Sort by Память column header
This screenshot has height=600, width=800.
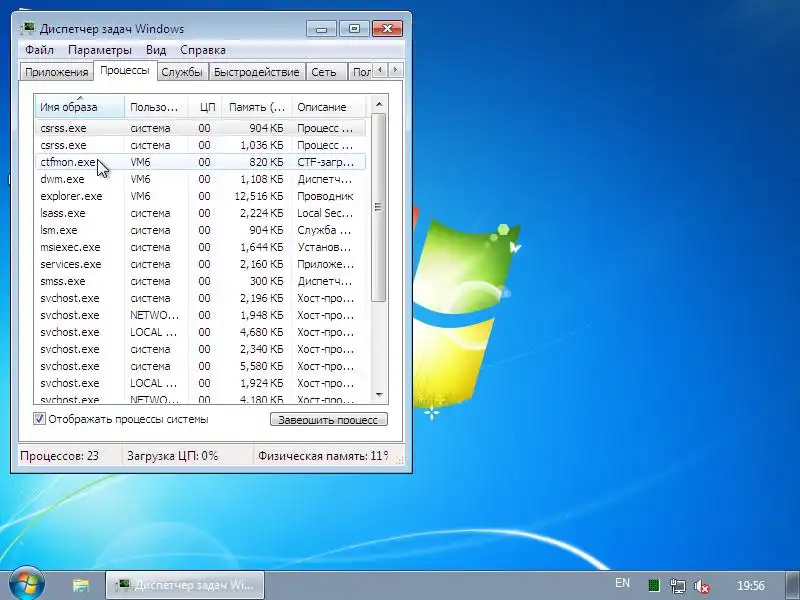click(257, 107)
